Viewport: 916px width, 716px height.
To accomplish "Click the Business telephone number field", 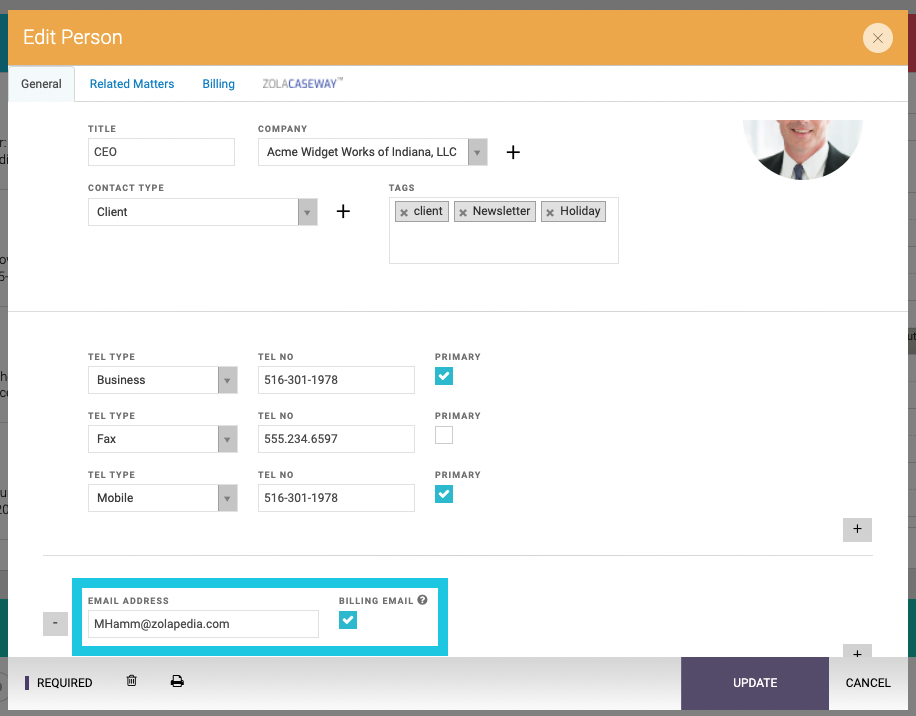I will [336, 380].
